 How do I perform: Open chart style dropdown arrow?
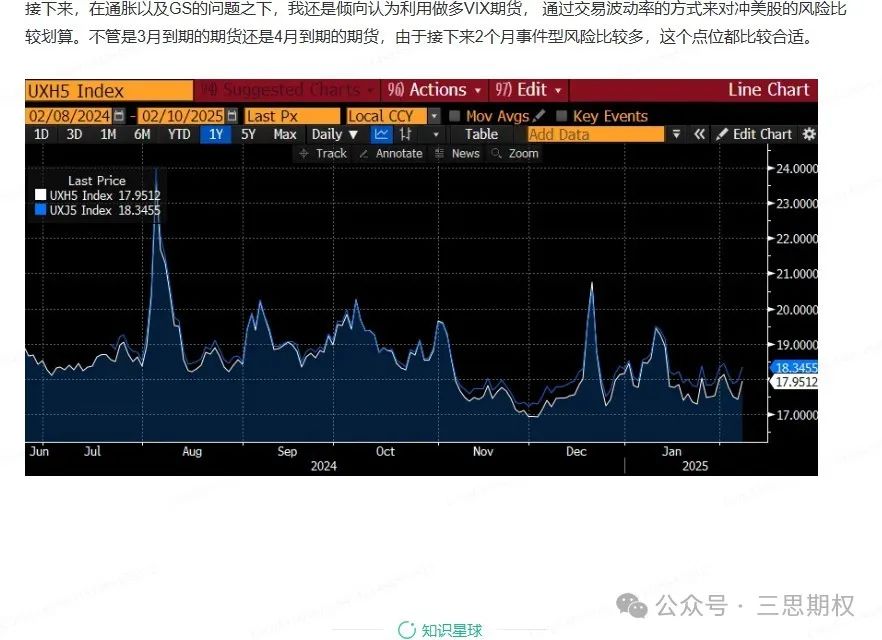[436, 134]
